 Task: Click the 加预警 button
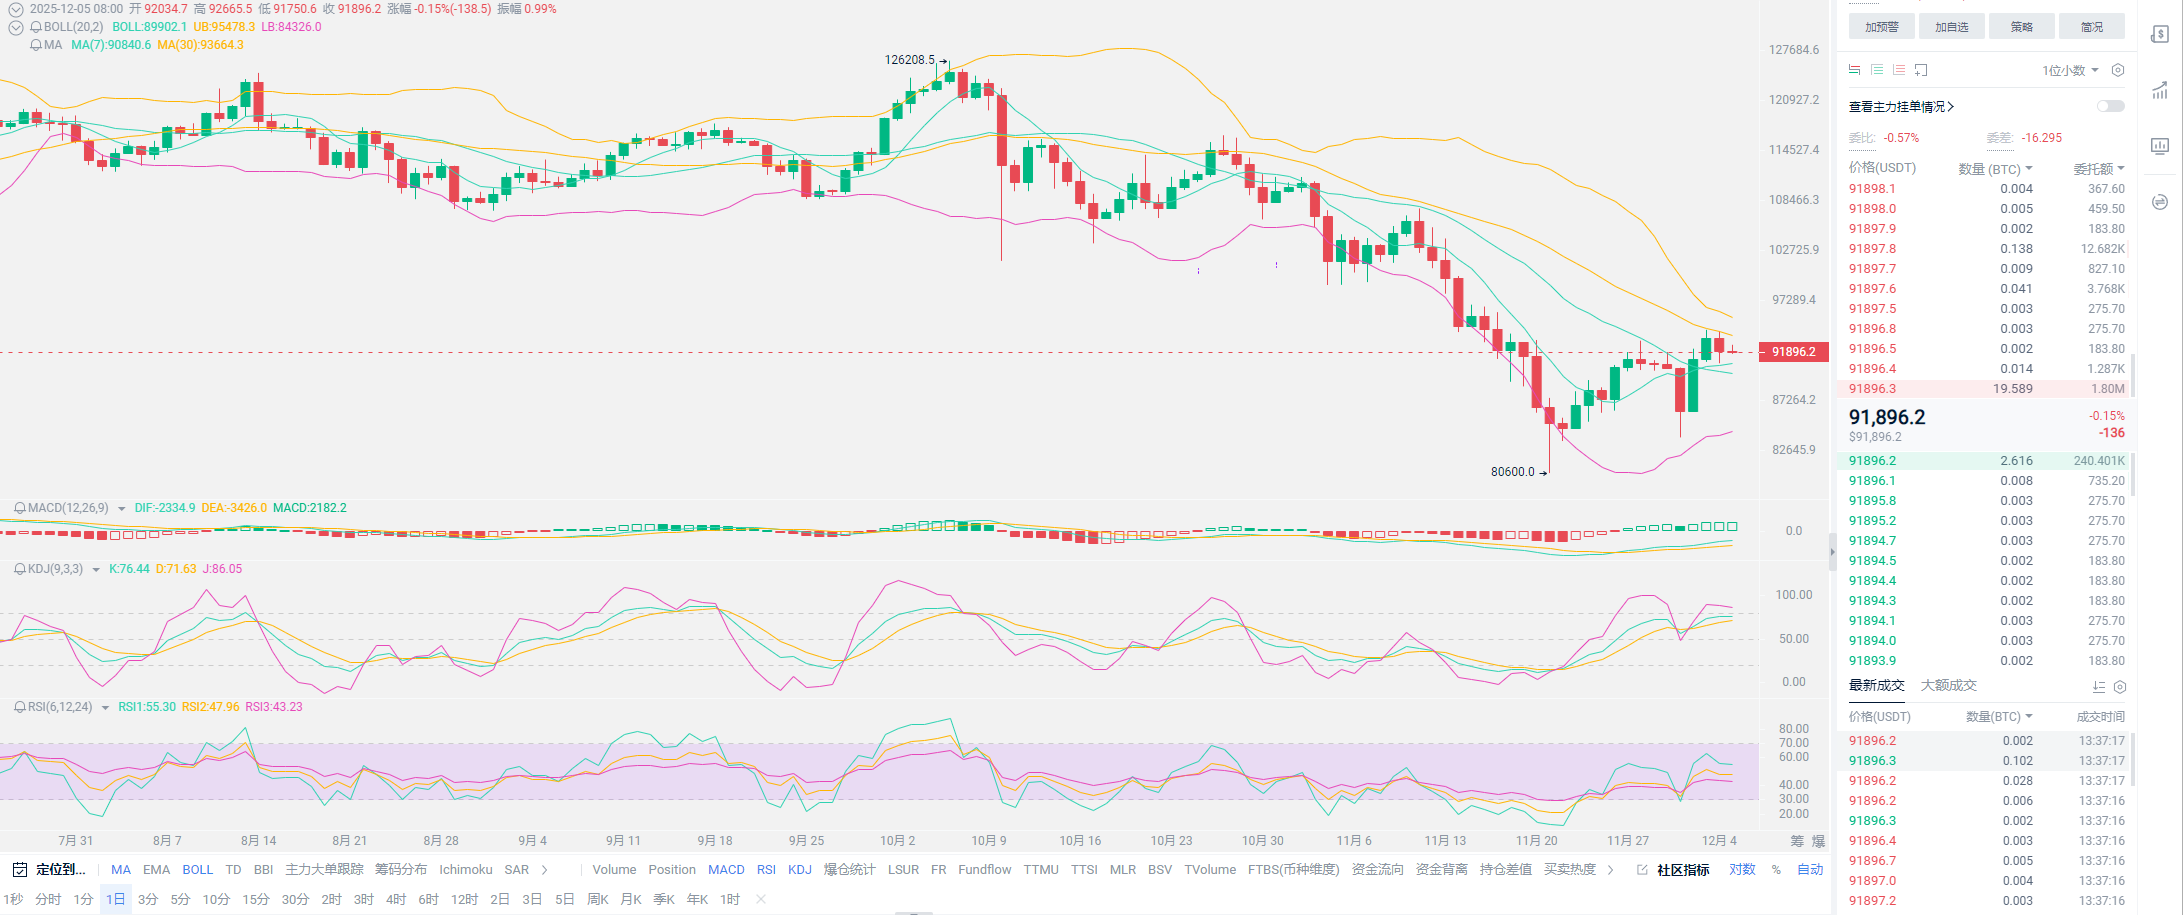click(1881, 27)
